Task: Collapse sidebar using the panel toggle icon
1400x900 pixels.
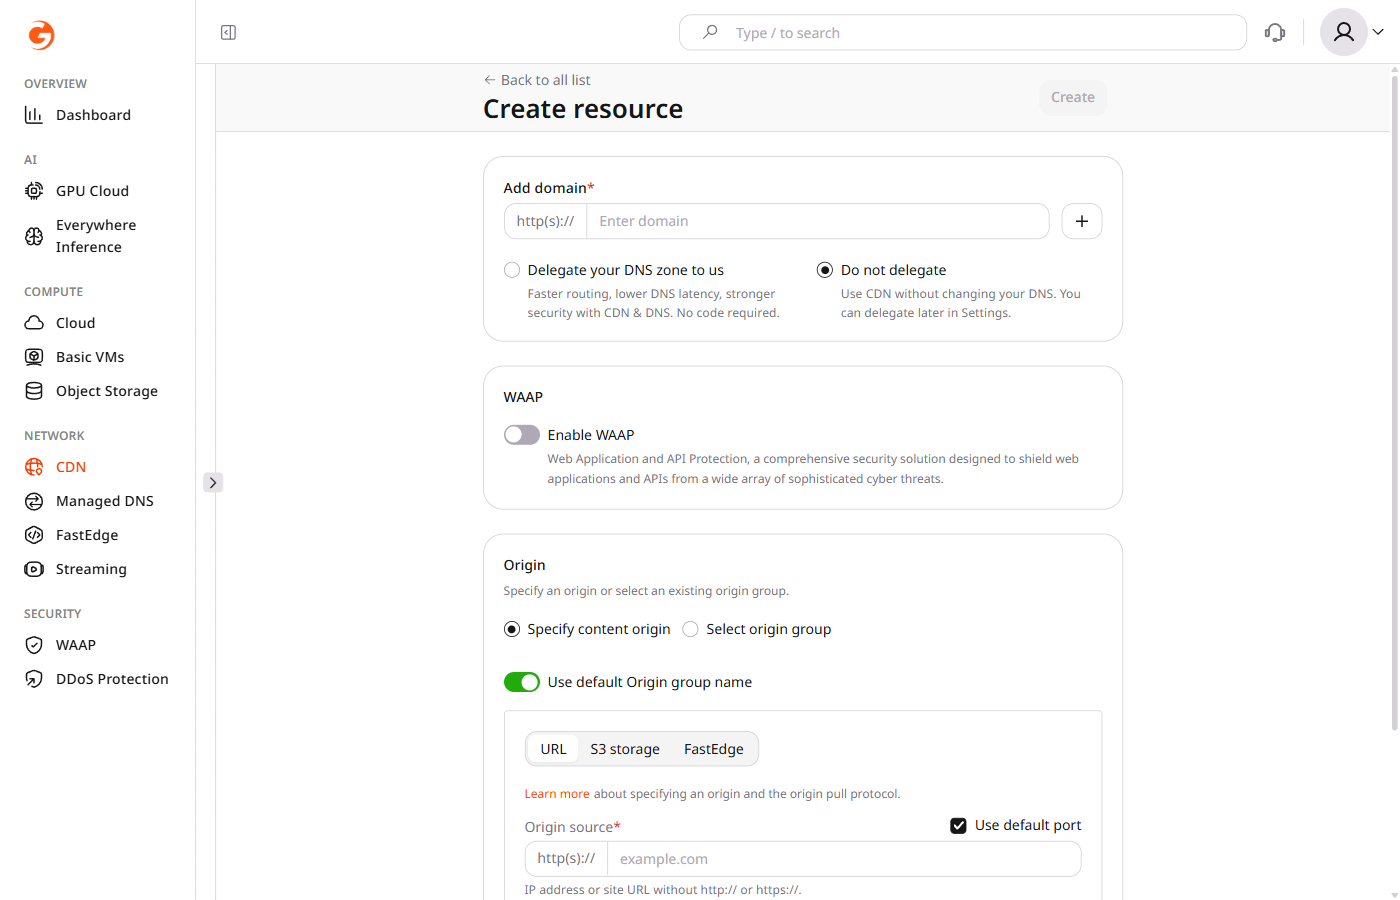Action: [x=228, y=33]
